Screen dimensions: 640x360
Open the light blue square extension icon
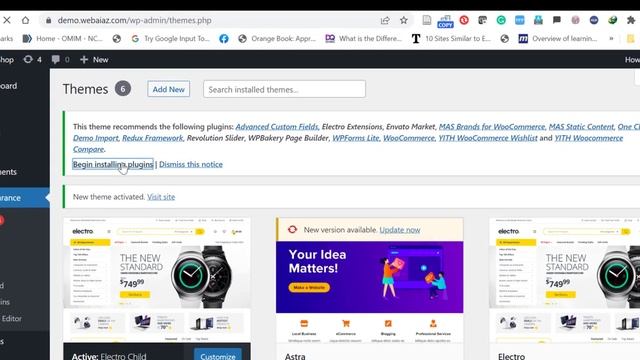[520, 20]
